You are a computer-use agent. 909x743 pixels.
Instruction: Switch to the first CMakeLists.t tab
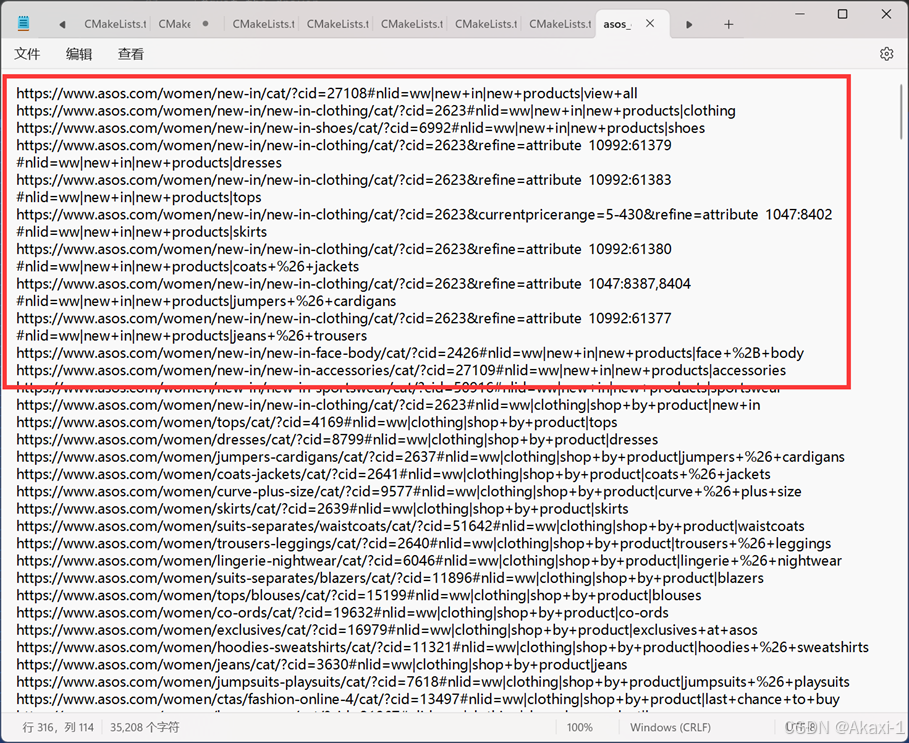(x=115, y=24)
